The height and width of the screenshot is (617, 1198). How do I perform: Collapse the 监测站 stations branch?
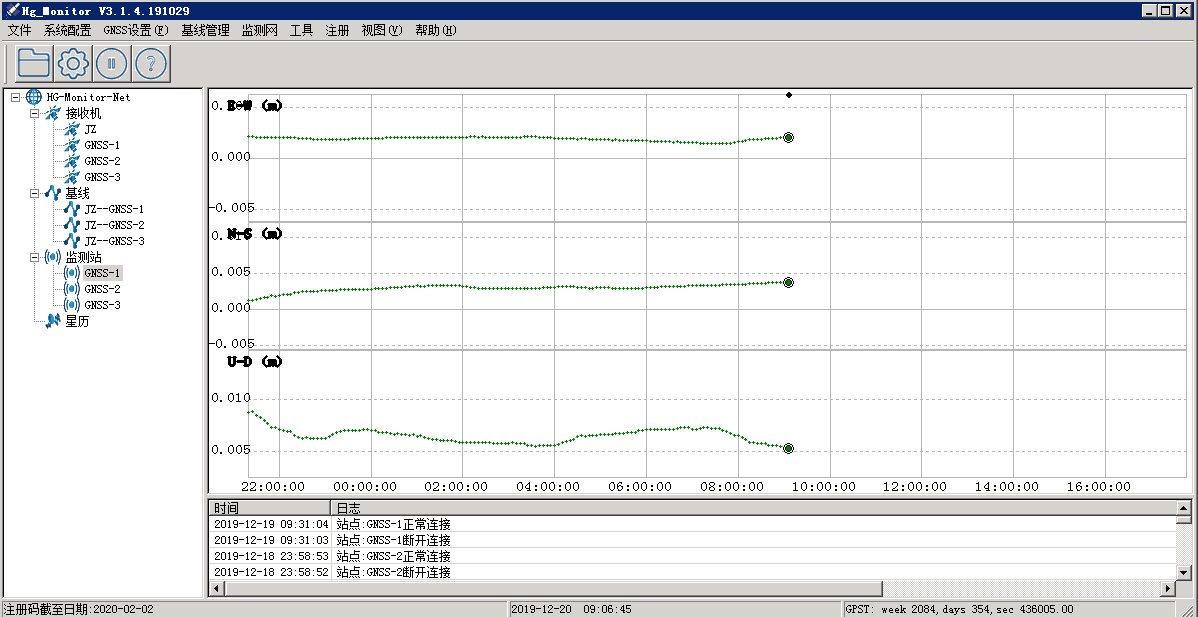tap(34, 257)
